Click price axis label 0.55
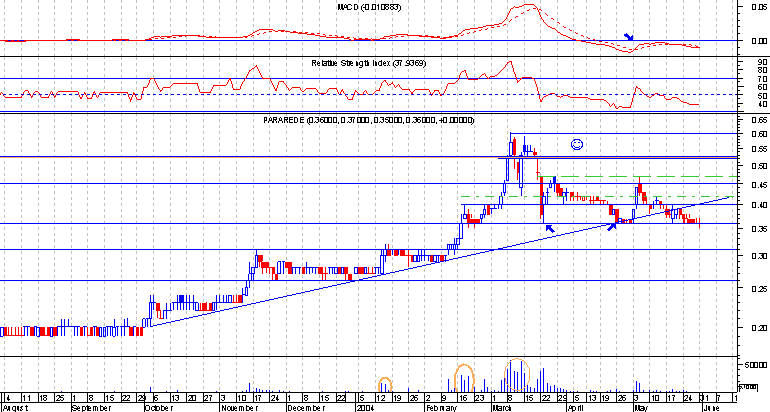This screenshot has height=412, width=770. click(759, 149)
